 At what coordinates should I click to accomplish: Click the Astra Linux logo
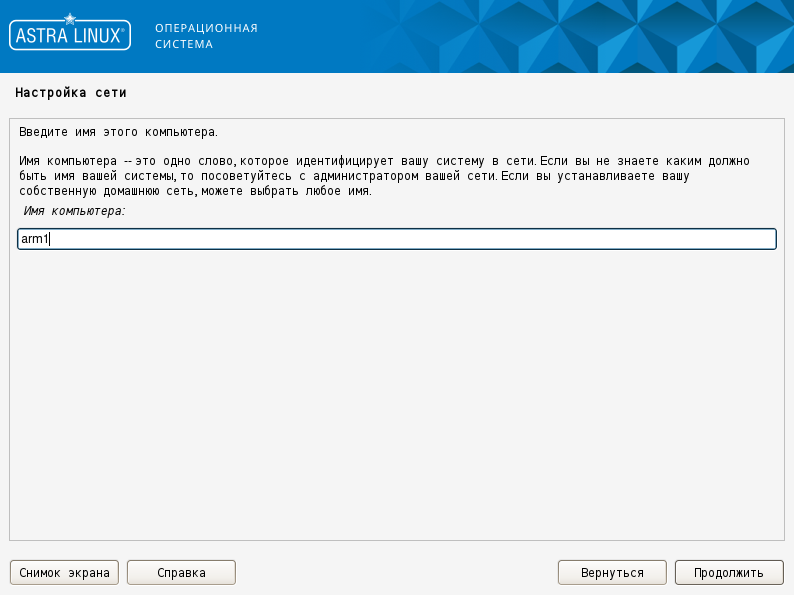point(70,33)
